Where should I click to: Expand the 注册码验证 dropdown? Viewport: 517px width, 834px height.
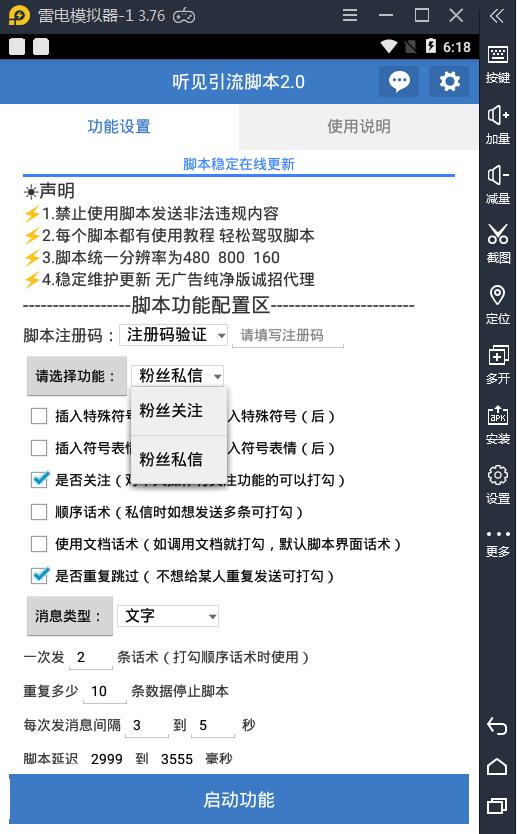click(x=174, y=335)
